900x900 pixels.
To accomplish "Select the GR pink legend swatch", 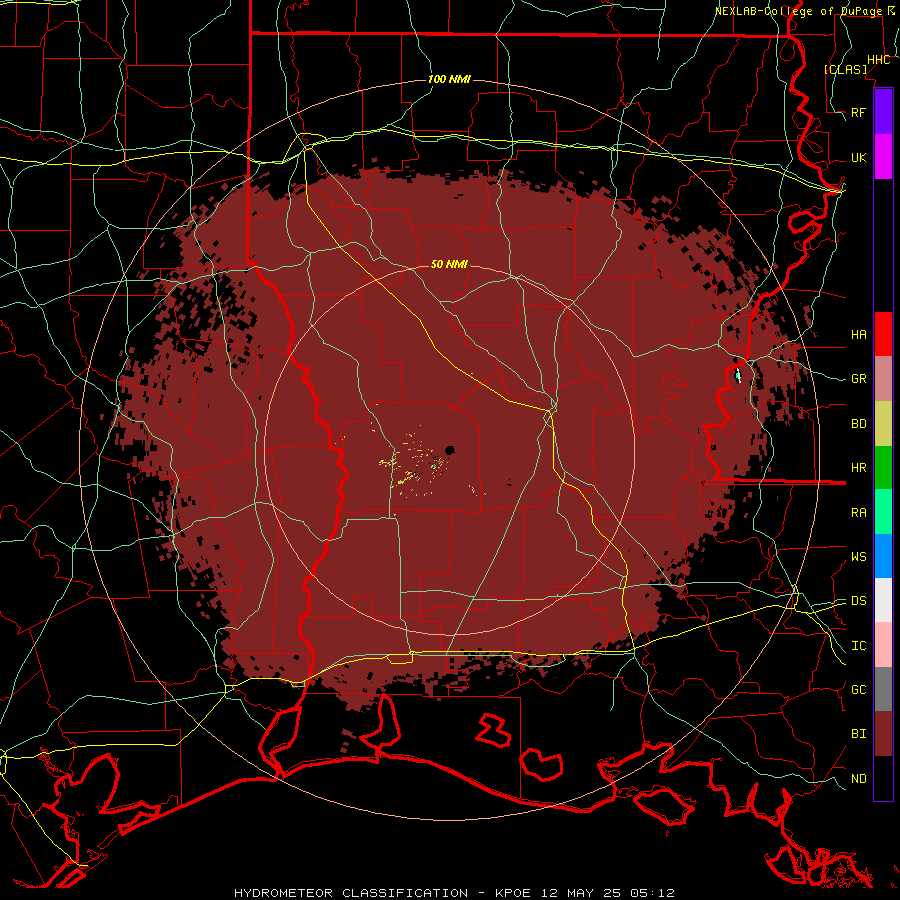I will (883, 378).
